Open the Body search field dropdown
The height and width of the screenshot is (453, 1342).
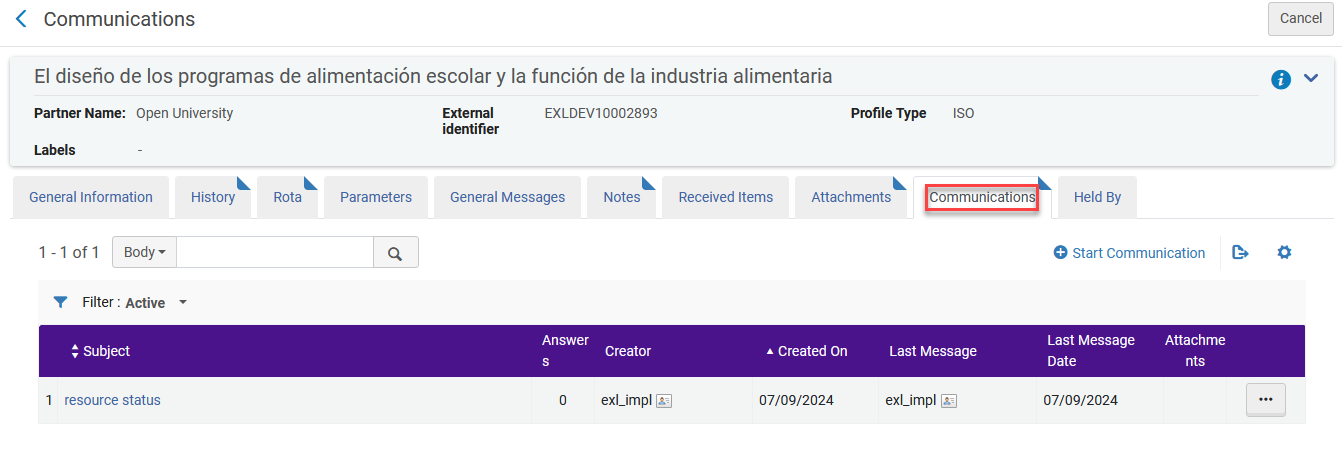click(x=145, y=253)
